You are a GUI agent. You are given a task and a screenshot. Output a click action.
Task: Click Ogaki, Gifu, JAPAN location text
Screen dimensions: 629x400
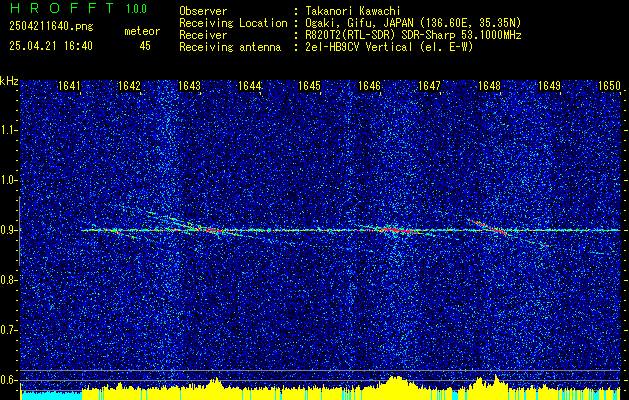413,23
